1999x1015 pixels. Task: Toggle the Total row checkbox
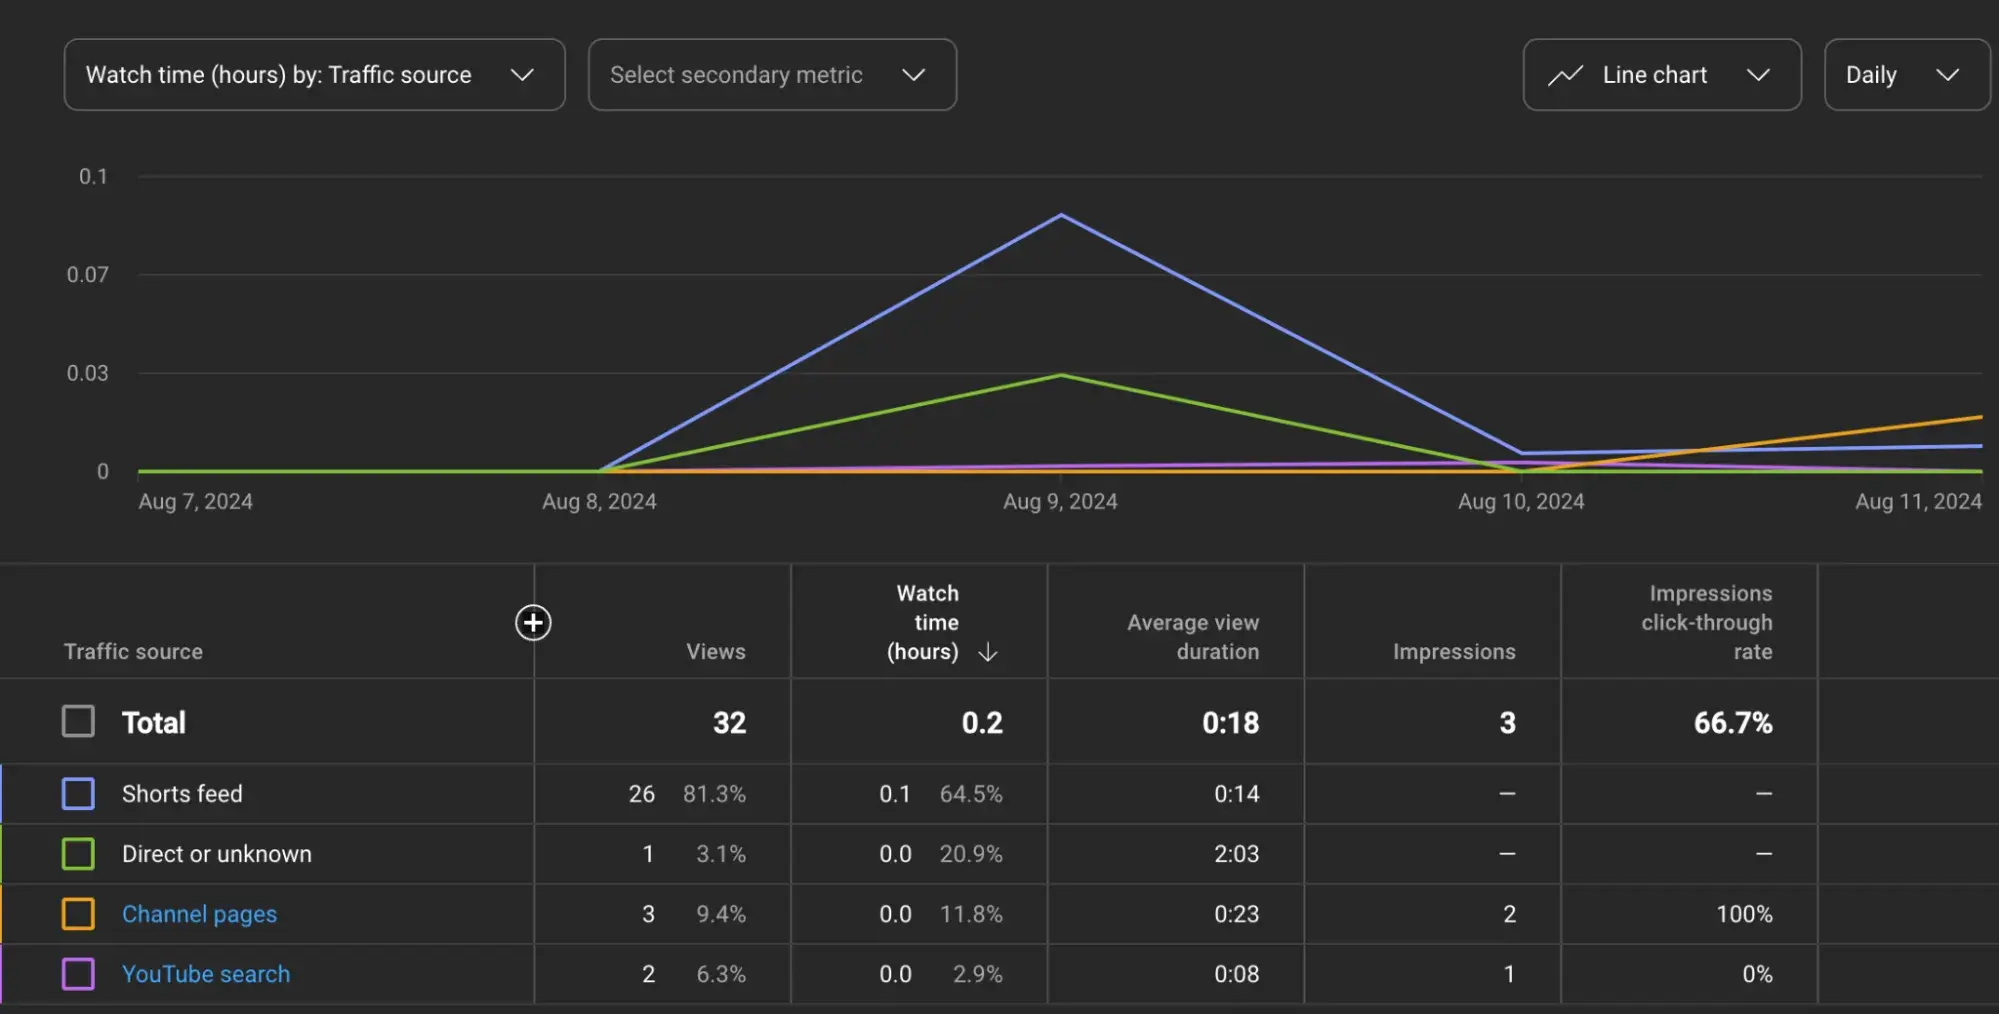point(78,722)
